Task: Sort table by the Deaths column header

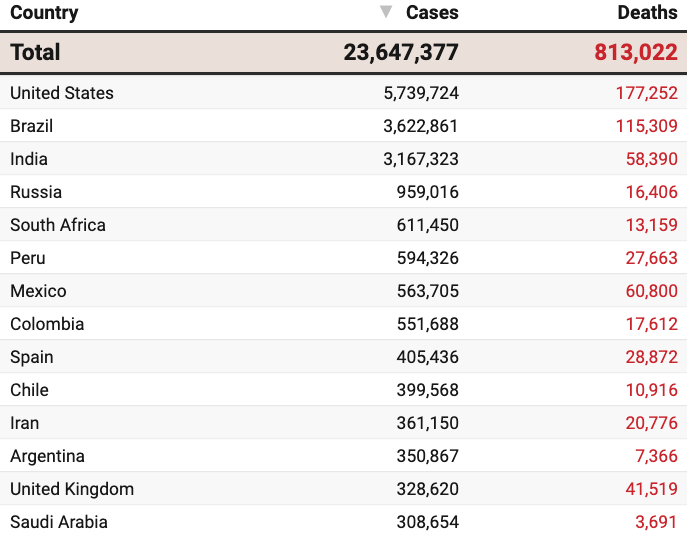Action: pyautogui.click(x=647, y=13)
